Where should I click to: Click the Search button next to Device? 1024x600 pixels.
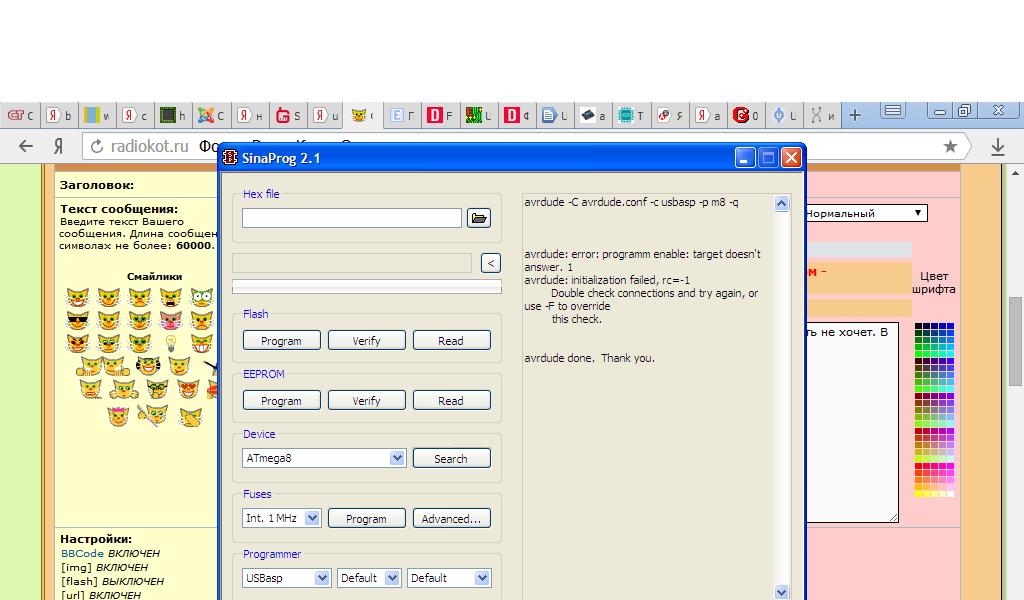(450, 458)
